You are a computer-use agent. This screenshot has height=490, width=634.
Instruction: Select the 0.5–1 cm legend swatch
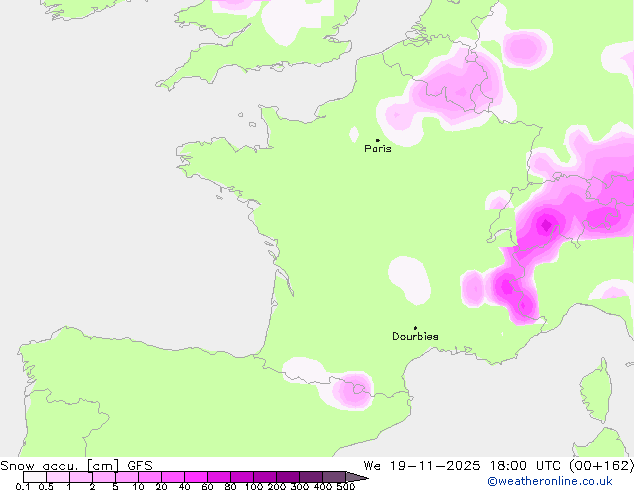point(58,477)
